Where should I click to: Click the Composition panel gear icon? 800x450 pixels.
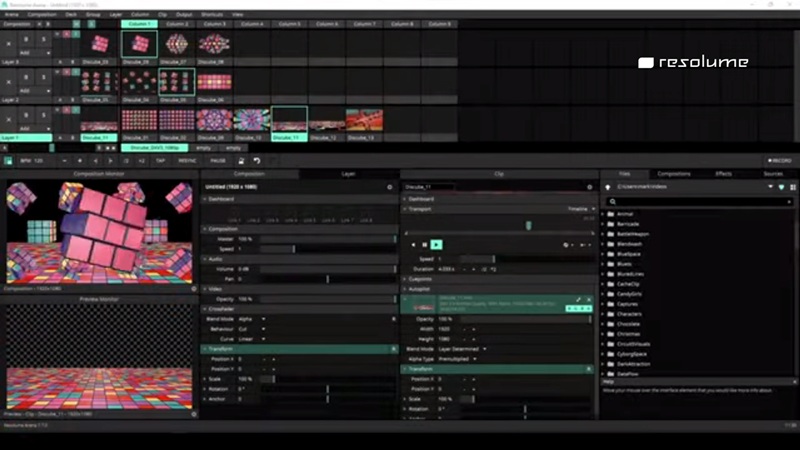coord(390,187)
